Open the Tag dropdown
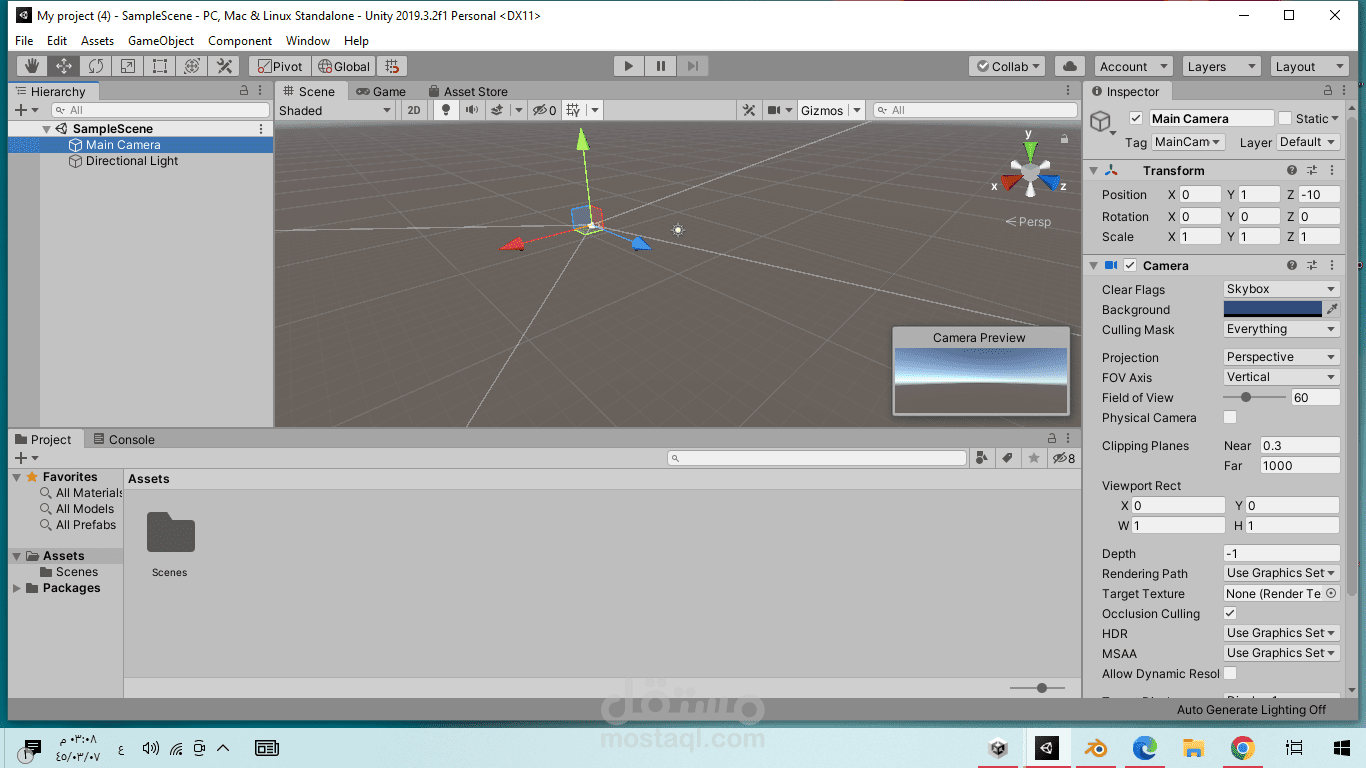 click(x=1188, y=142)
